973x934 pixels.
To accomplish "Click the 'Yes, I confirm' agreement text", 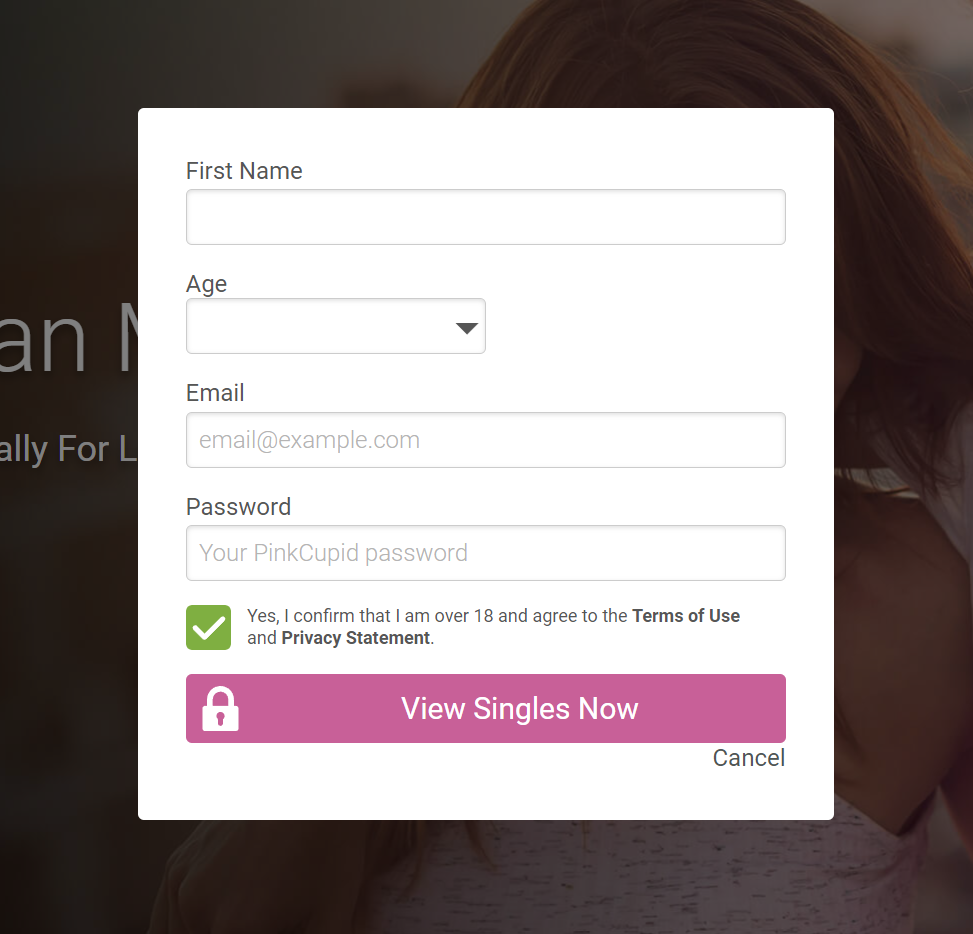I will click(493, 627).
